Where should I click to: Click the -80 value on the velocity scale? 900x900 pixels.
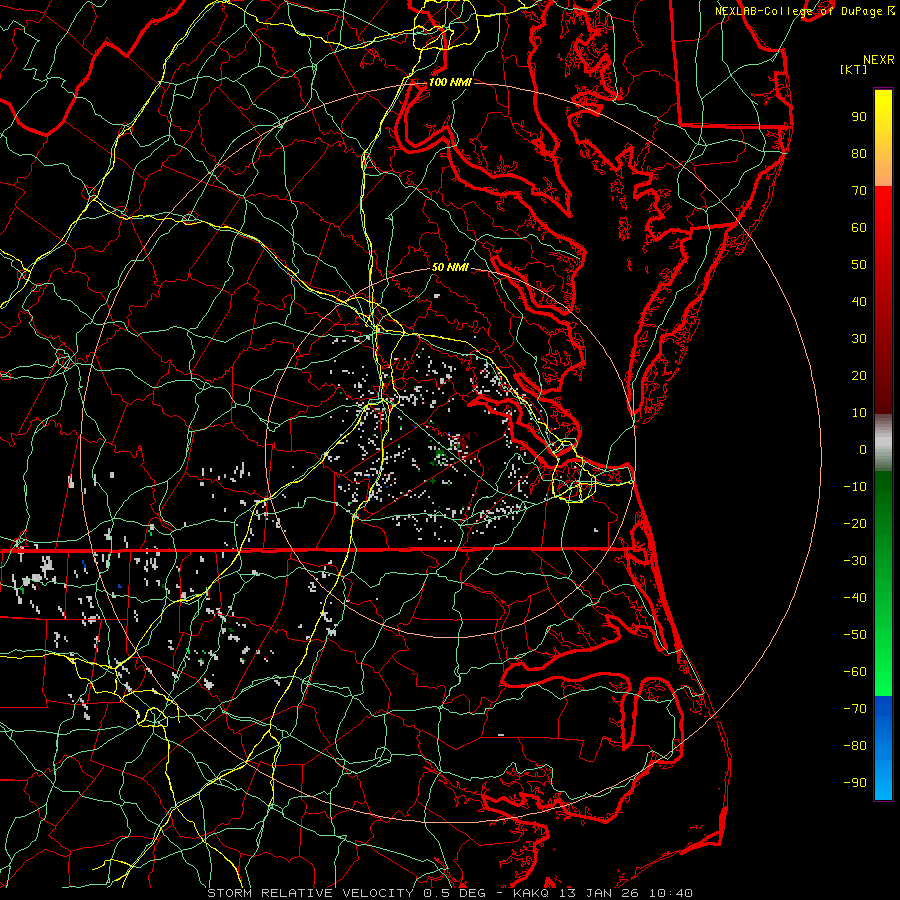pos(855,746)
